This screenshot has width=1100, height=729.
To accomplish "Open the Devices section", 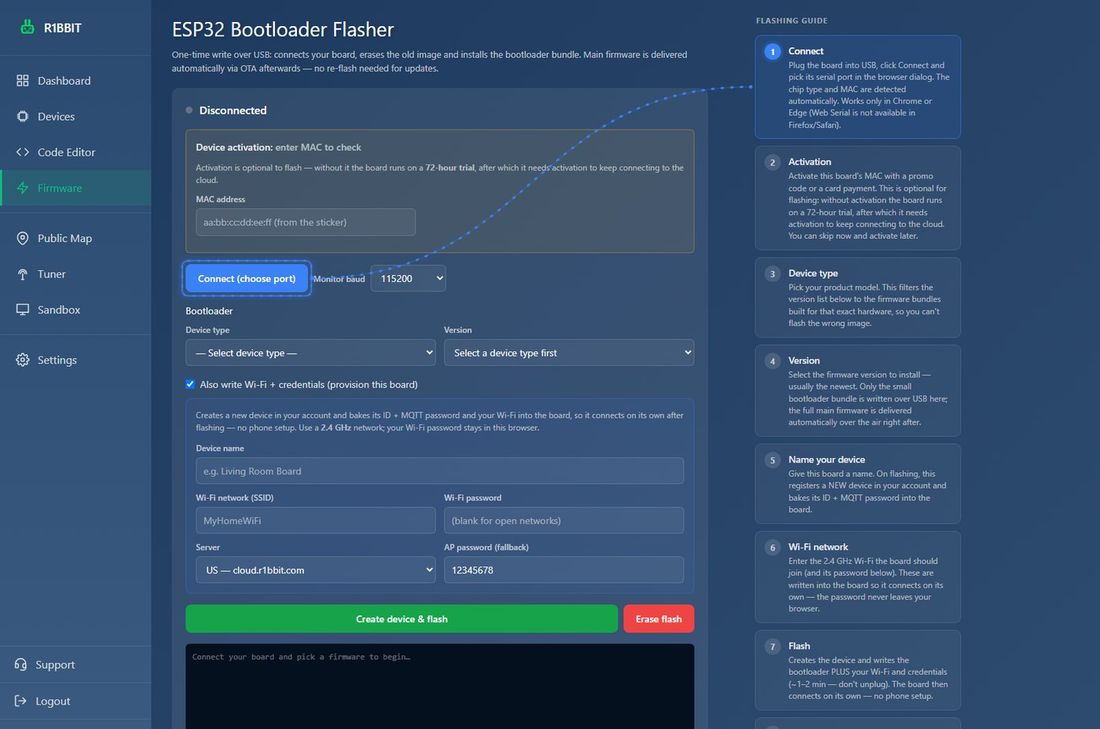I will tap(76, 116).
